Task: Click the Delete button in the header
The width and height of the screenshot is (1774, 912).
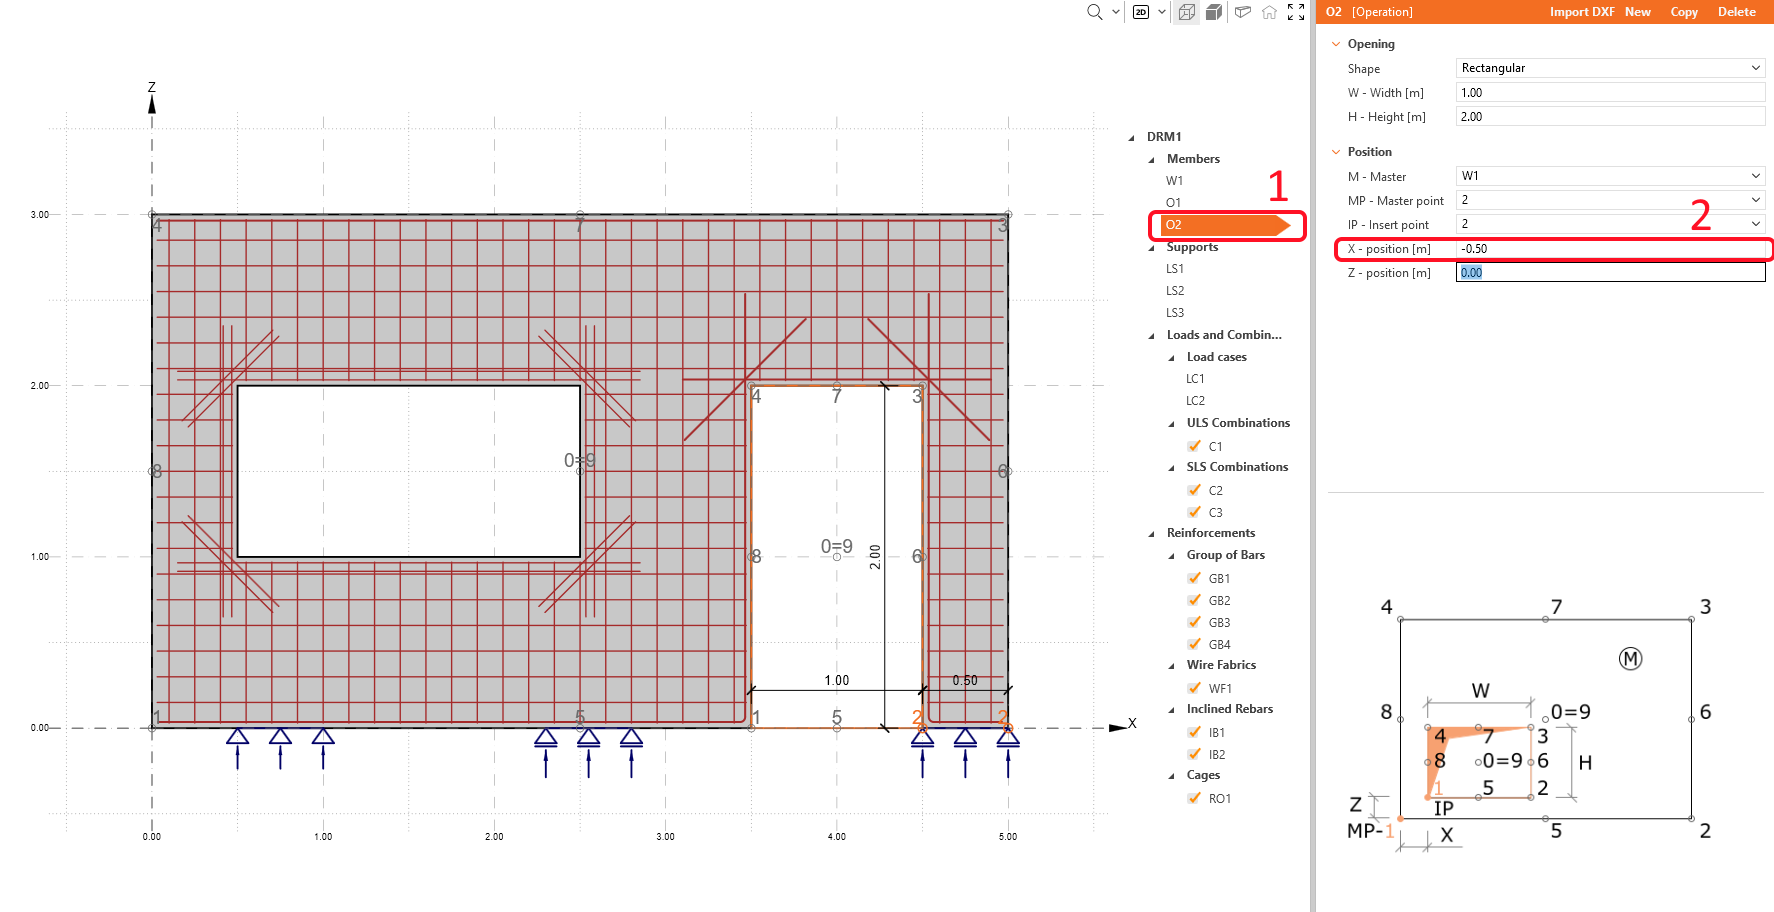Action: pos(1737,11)
